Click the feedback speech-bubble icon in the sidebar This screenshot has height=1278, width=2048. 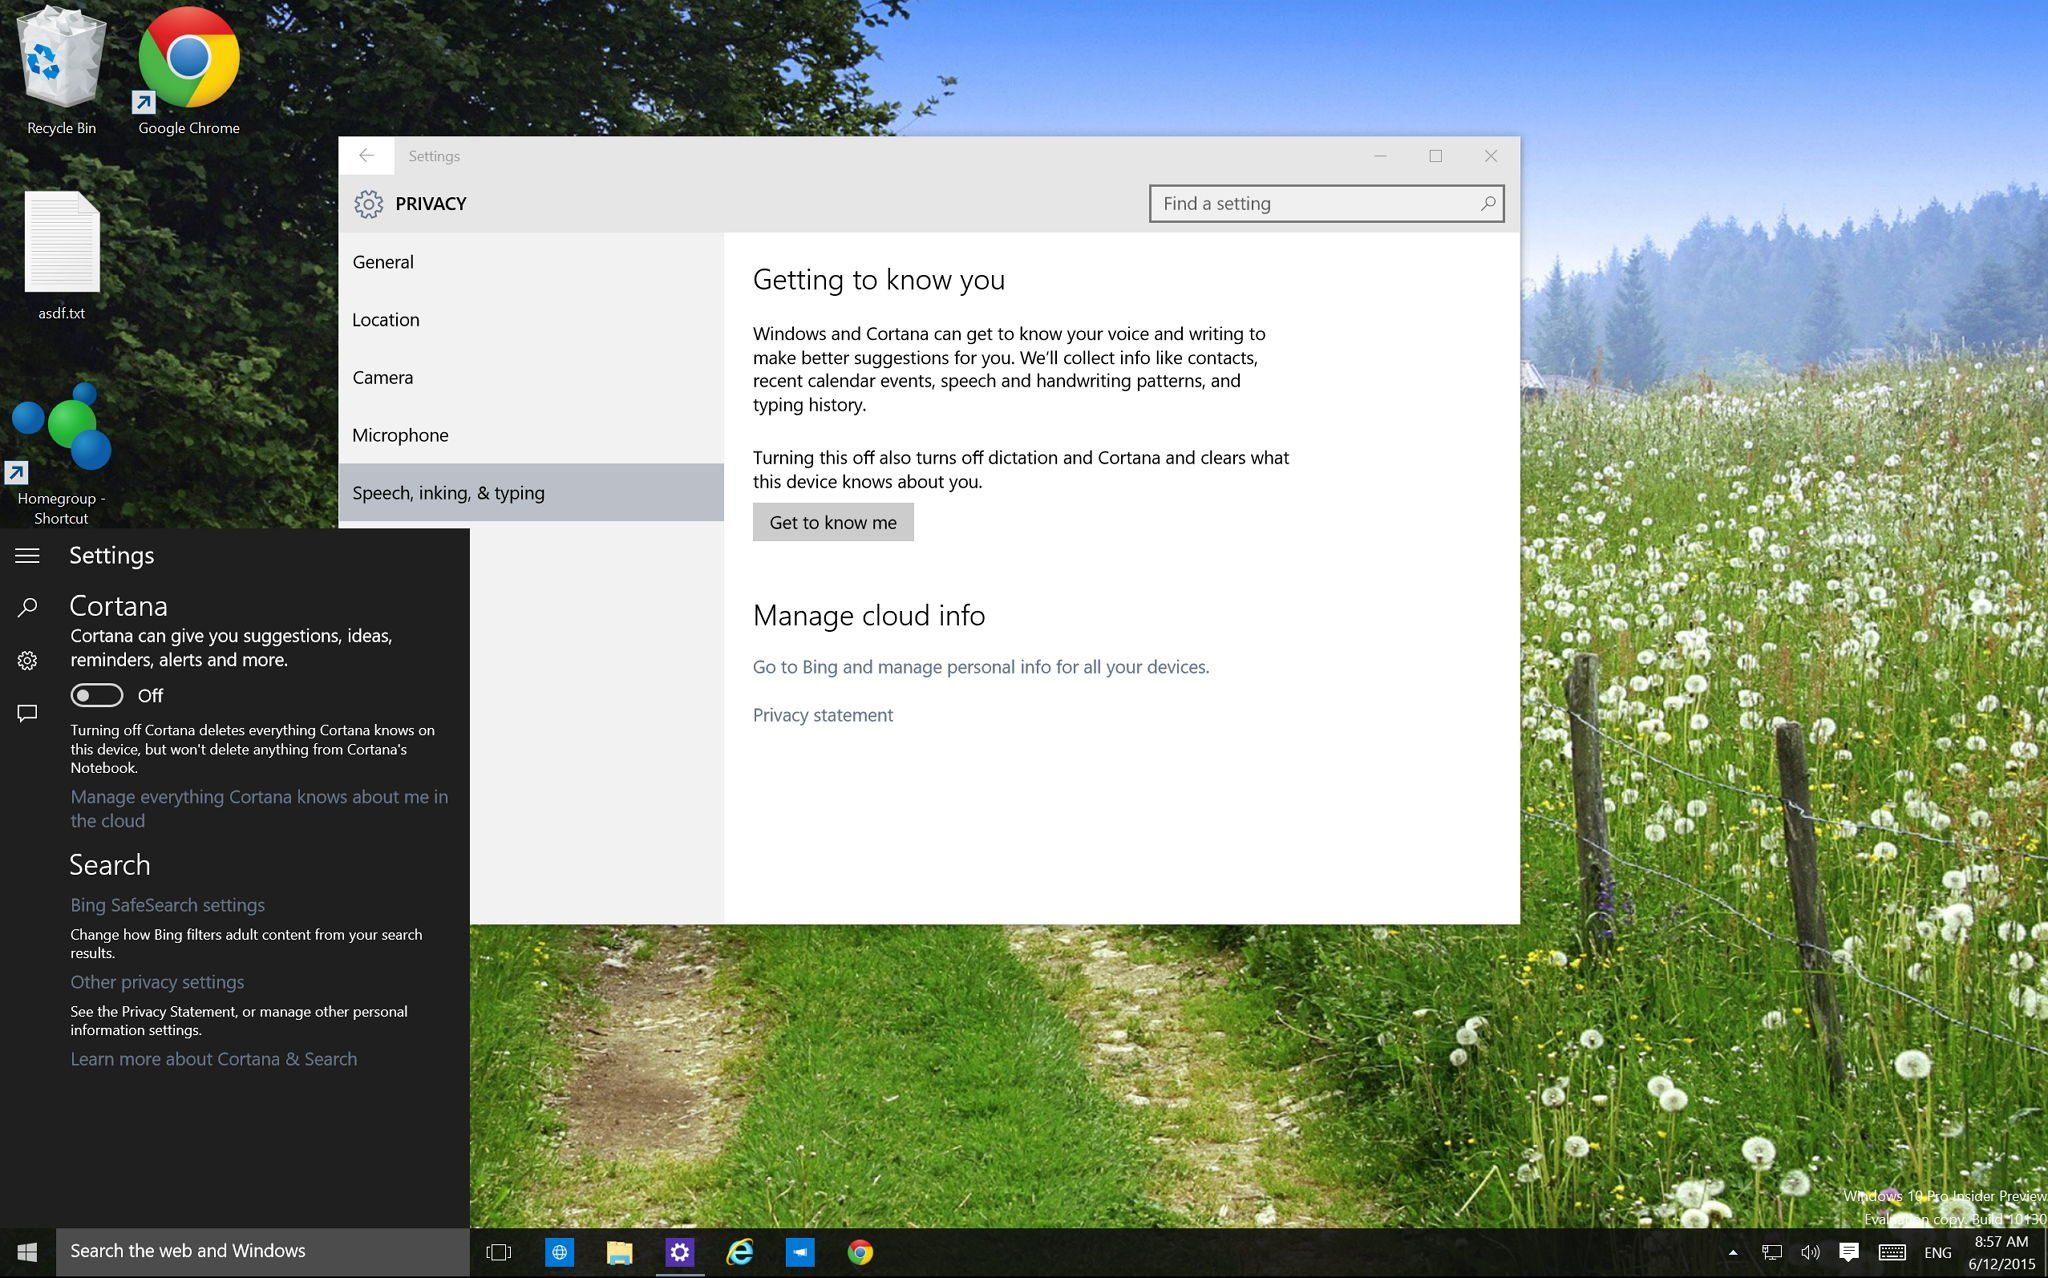tap(27, 713)
